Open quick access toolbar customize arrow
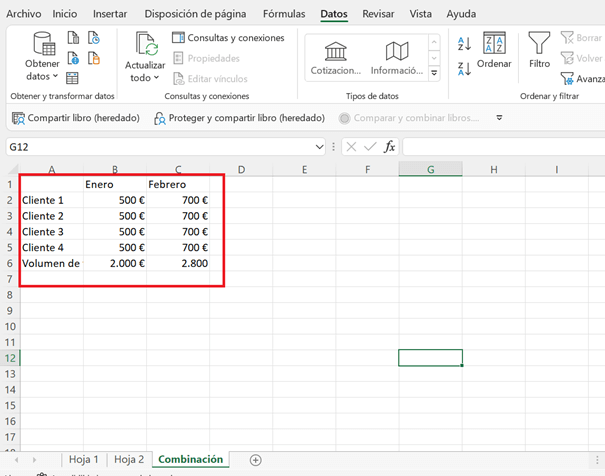This screenshot has height=476, width=605. (x=499, y=118)
